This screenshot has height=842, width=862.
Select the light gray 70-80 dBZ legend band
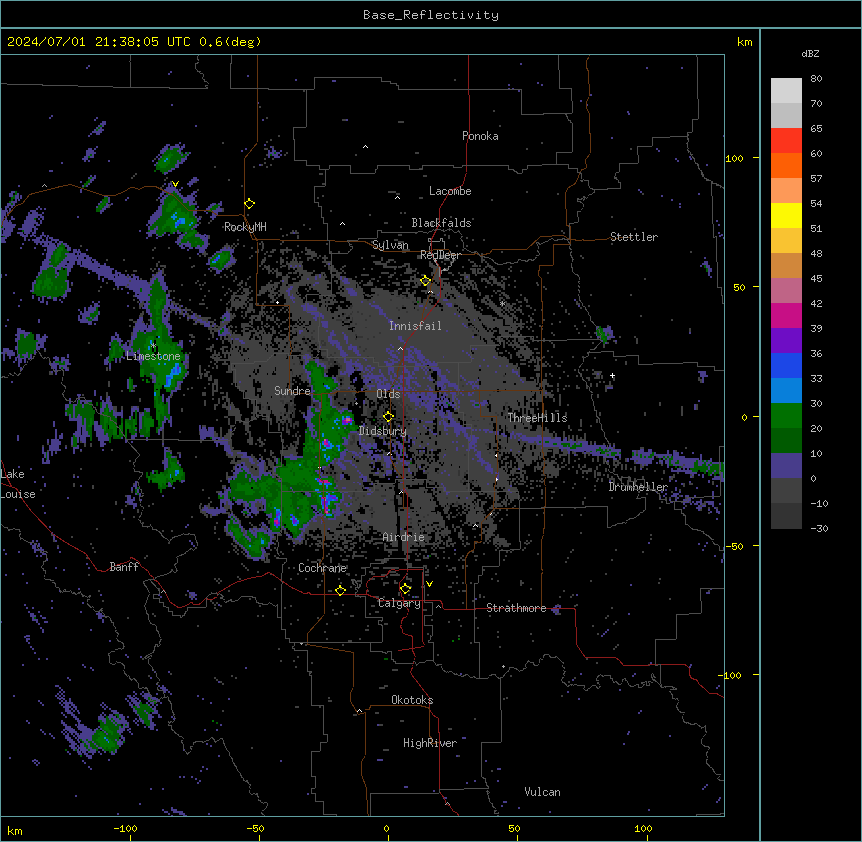point(786,91)
